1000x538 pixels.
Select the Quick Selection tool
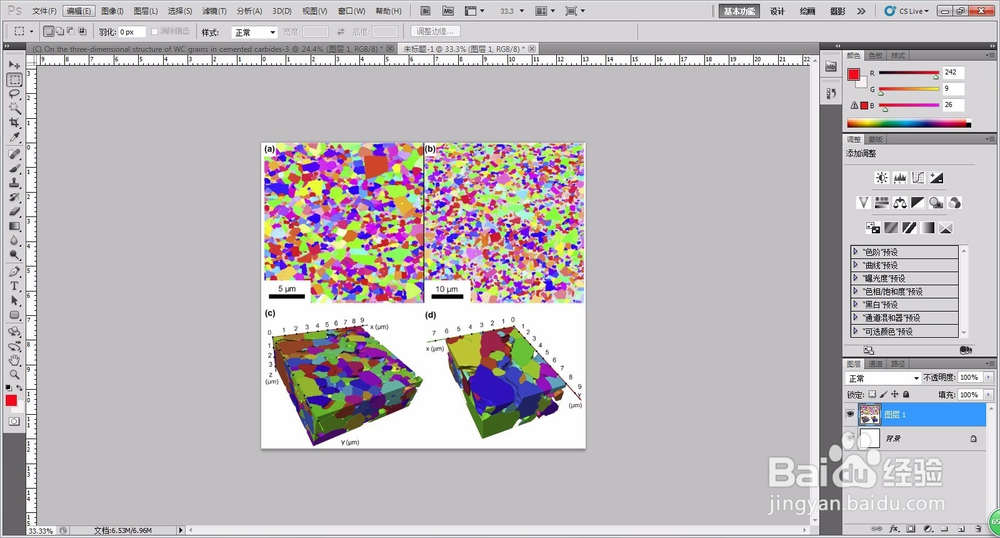(x=14, y=108)
